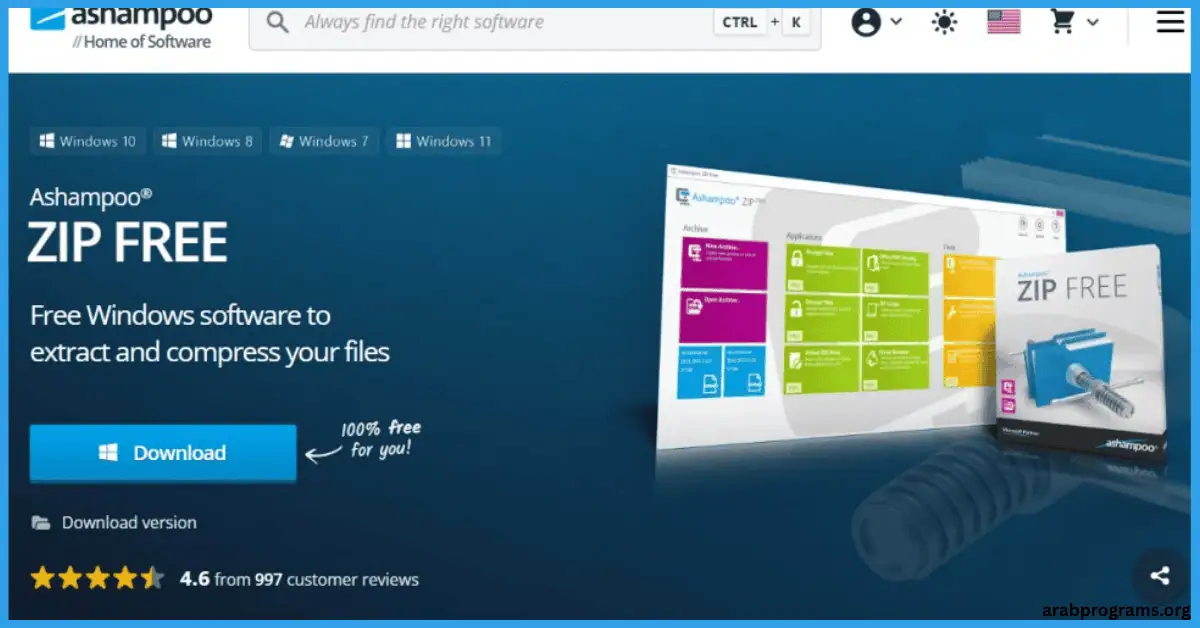Click the Windows 11 compatibility badge
Screen dimensions: 1200x628
point(444,141)
